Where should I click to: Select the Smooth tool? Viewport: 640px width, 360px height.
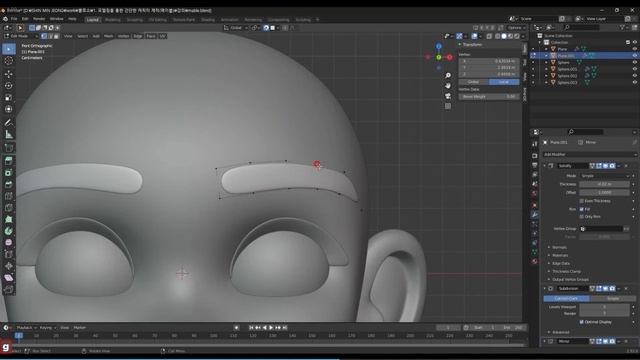tap(9, 242)
